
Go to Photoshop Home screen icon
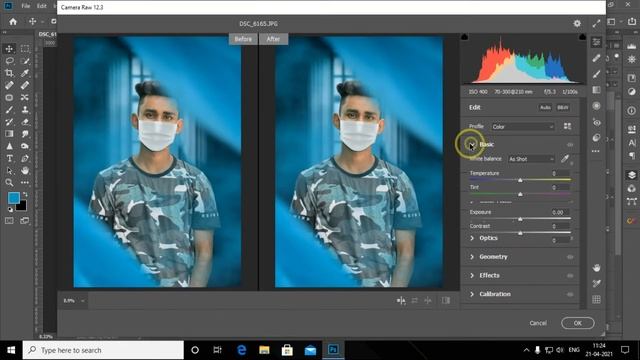(13, 21)
